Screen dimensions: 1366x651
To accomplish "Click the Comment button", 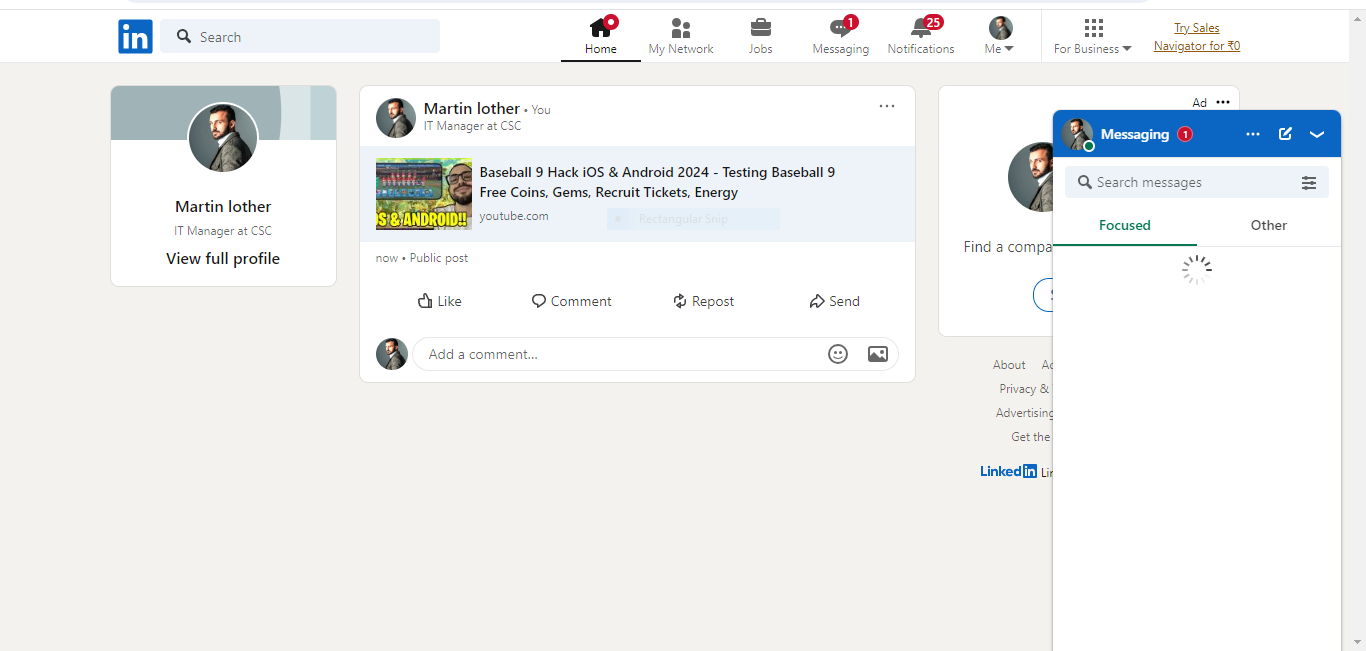I will (x=572, y=301).
